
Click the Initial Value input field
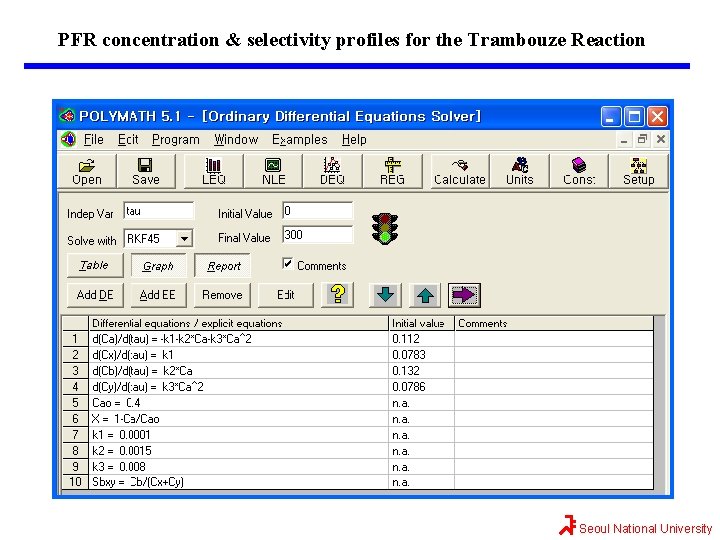click(317, 211)
